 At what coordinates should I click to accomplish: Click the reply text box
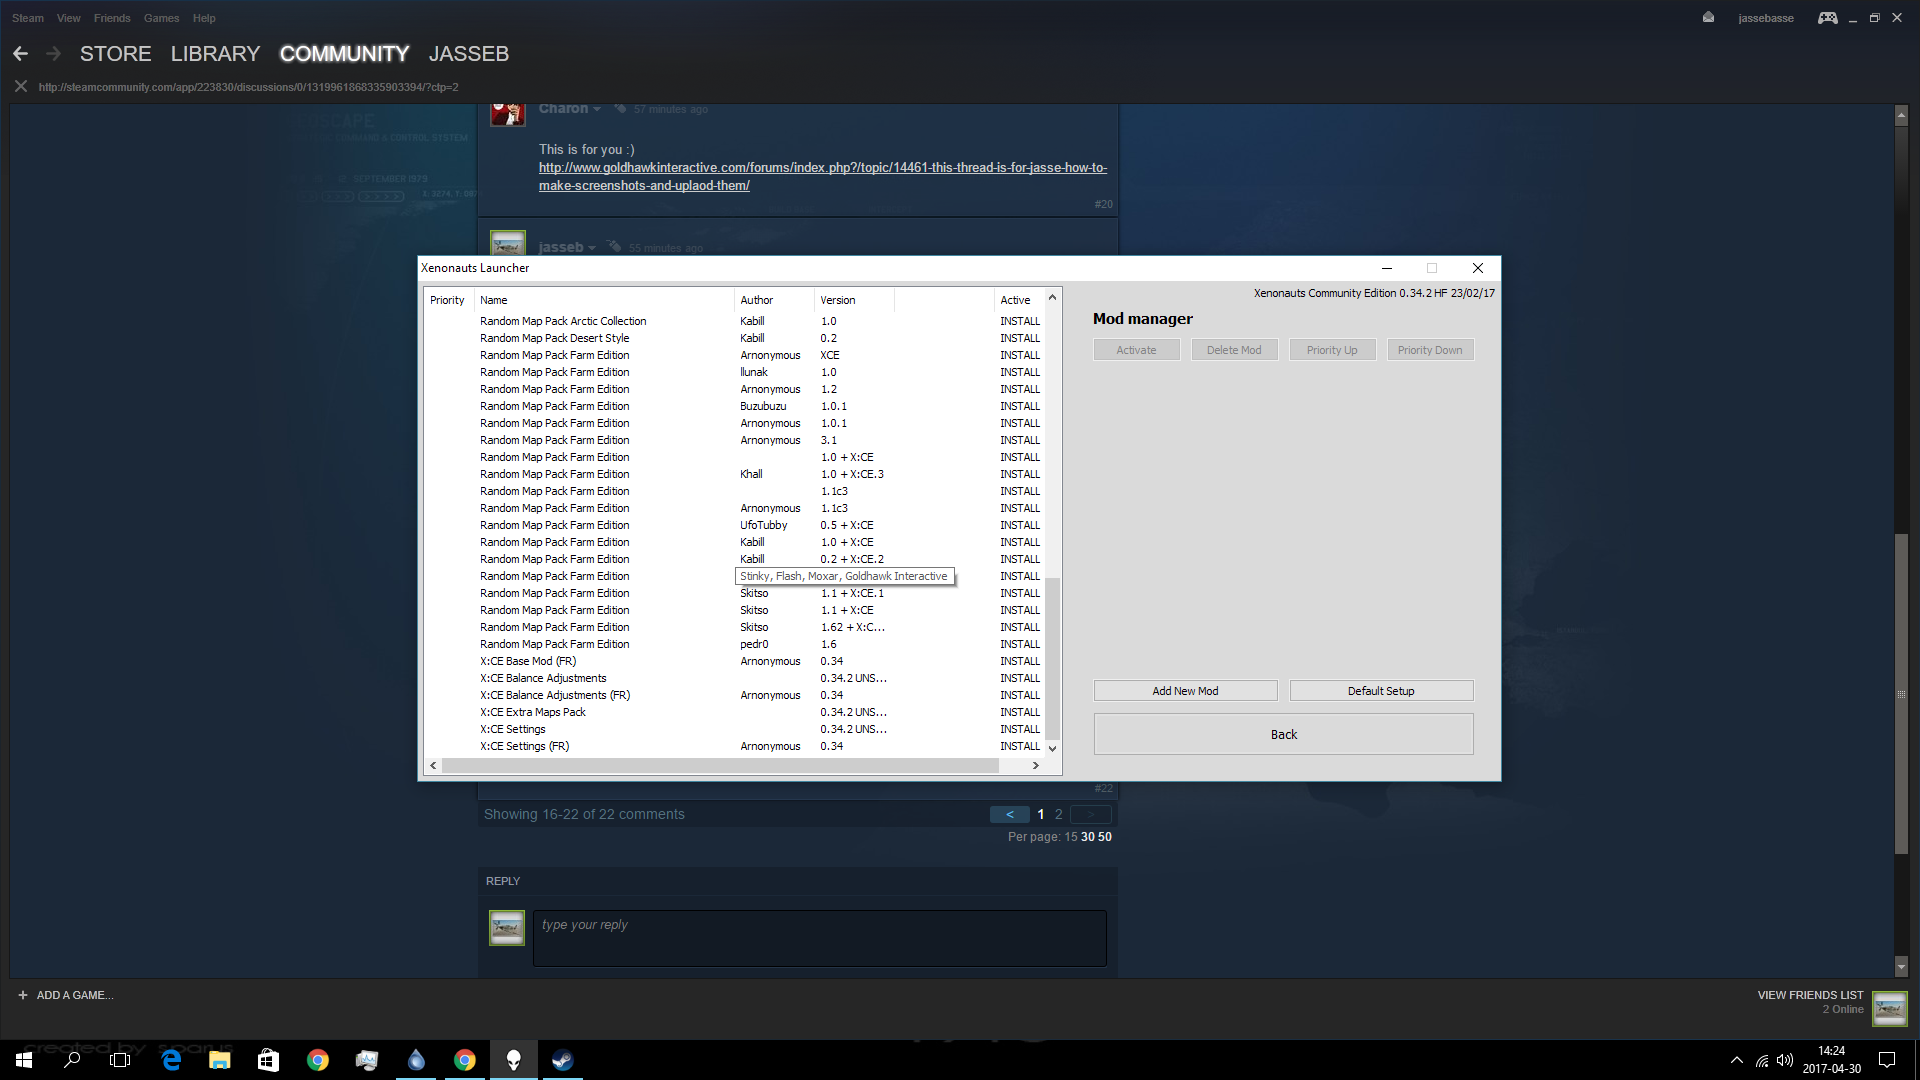pyautogui.click(x=819, y=938)
